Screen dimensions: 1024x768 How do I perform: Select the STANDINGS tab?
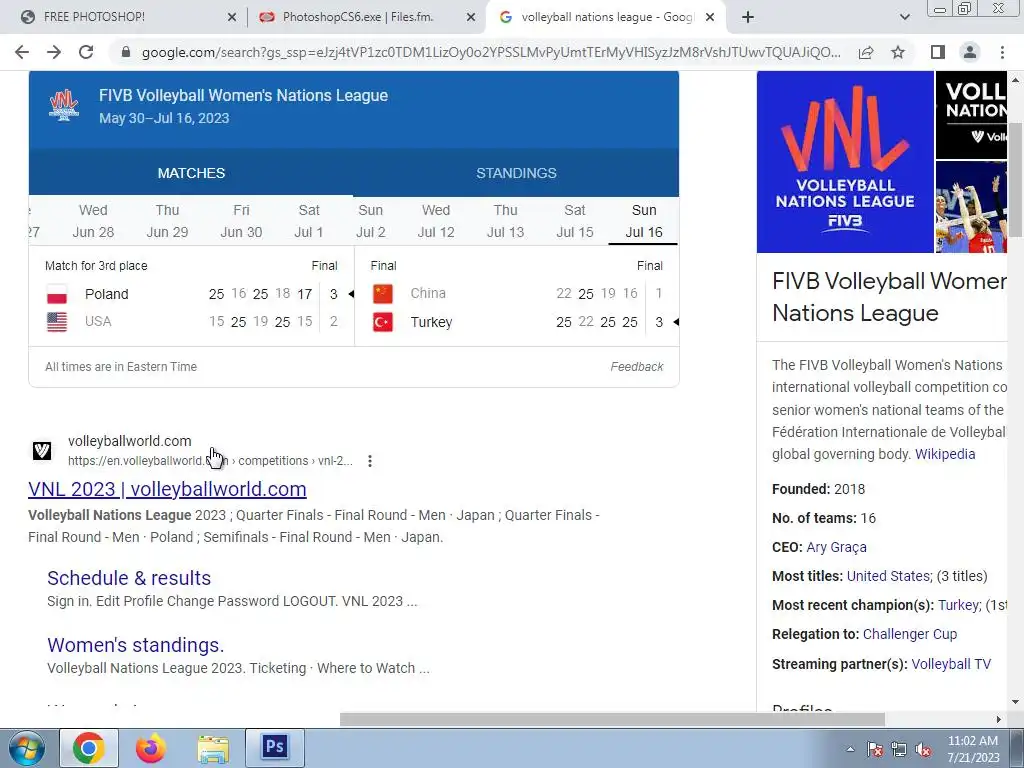point(516,173)
